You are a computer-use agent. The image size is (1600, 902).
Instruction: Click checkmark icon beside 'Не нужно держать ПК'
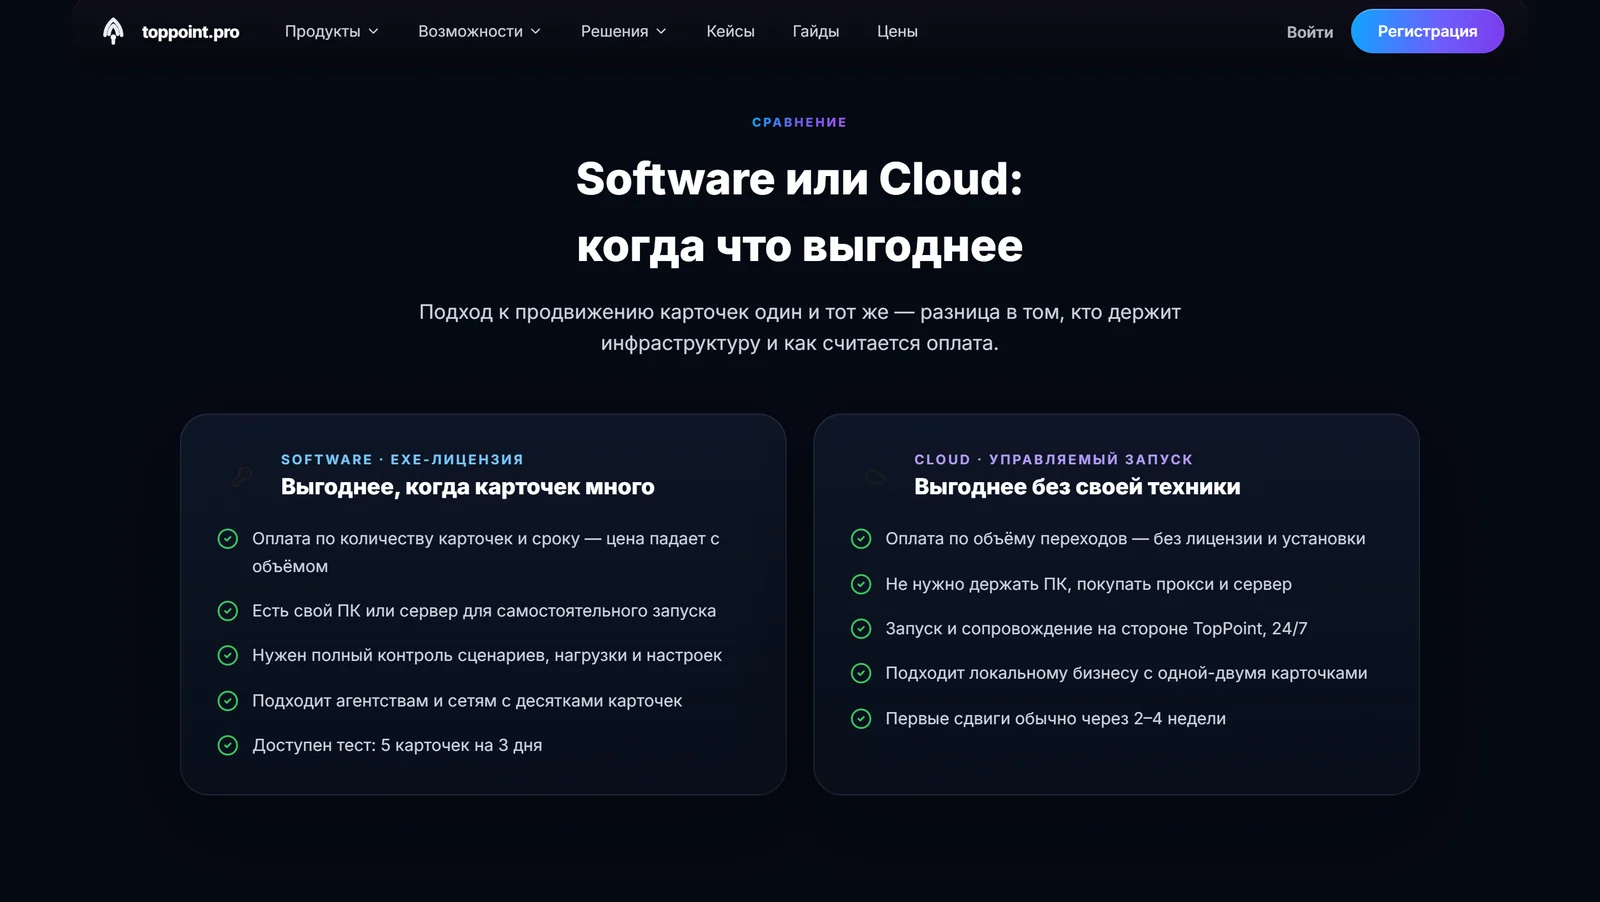tap(861, 584)
